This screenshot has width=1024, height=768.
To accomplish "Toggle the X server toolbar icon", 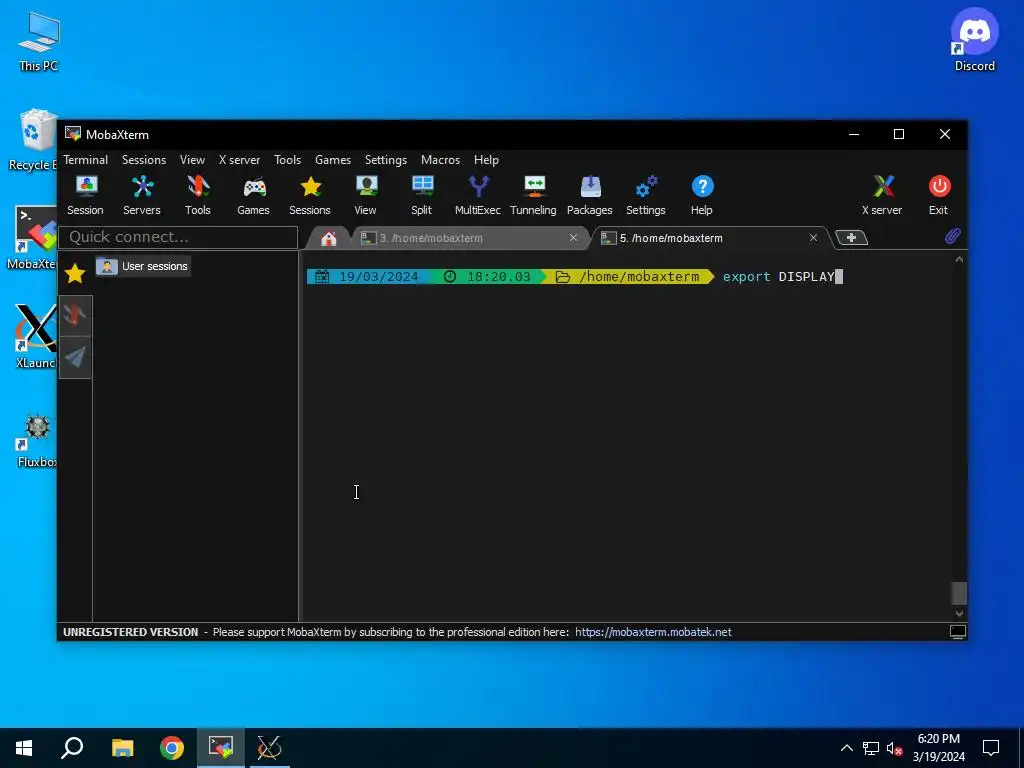I will point(882,195).
